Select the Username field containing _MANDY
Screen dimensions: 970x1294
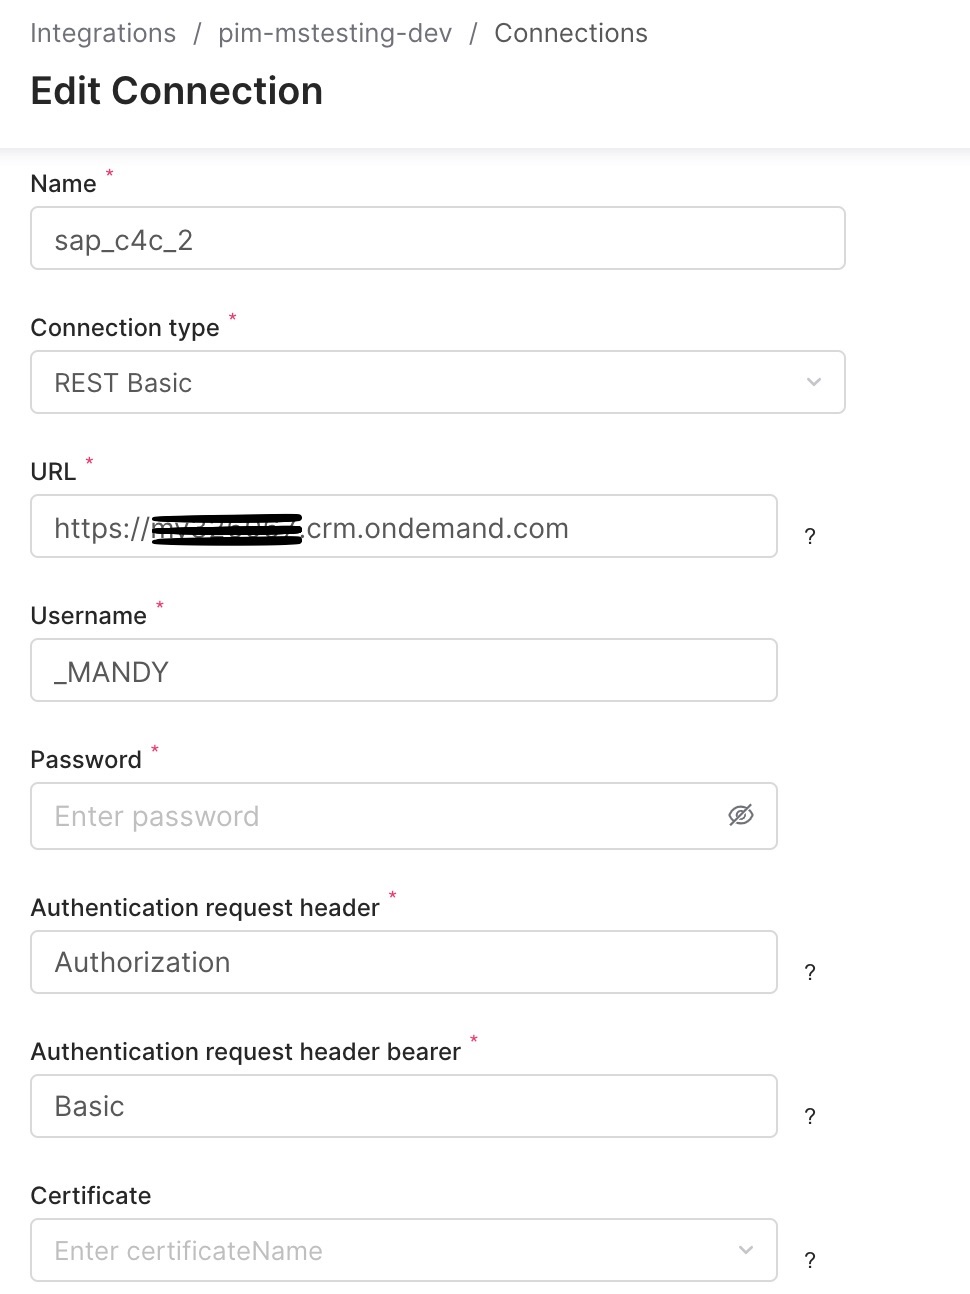(x=403, y=670)
